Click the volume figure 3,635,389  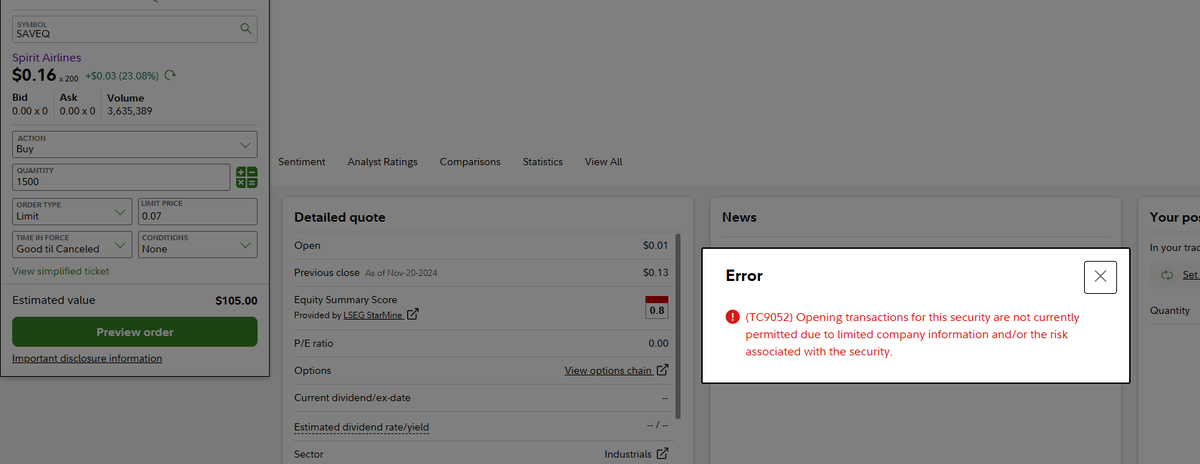129,110
